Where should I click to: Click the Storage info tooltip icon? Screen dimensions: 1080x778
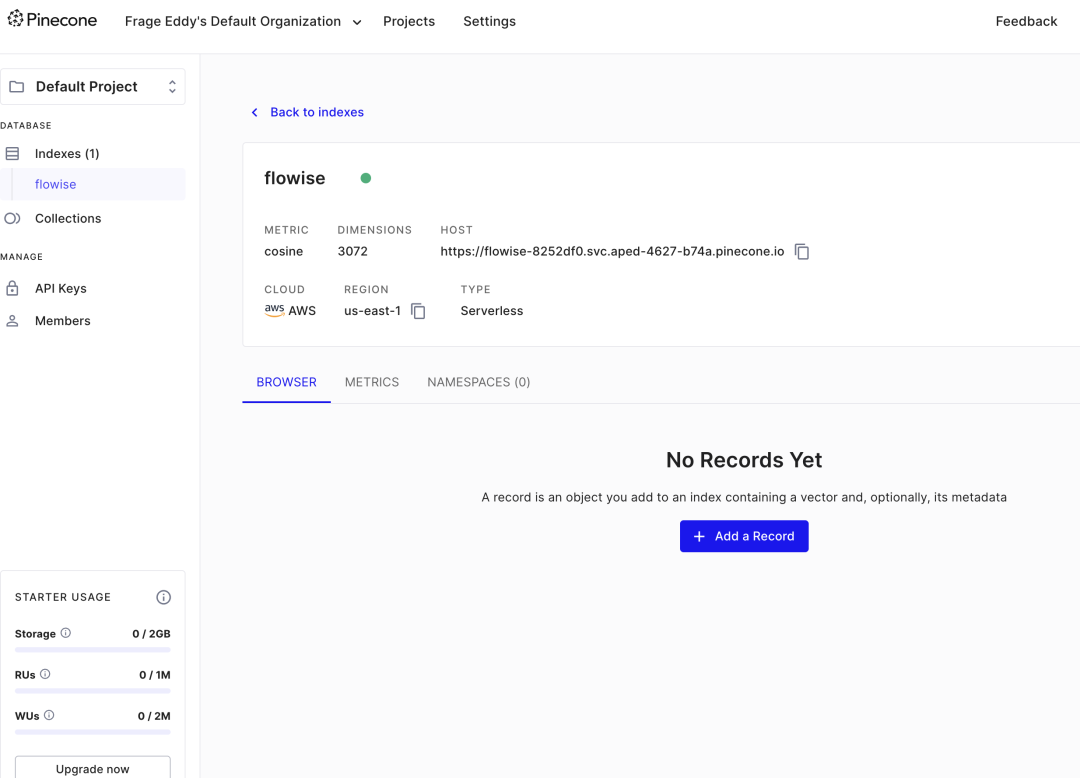pyautogui.click(x=66, y=632)
